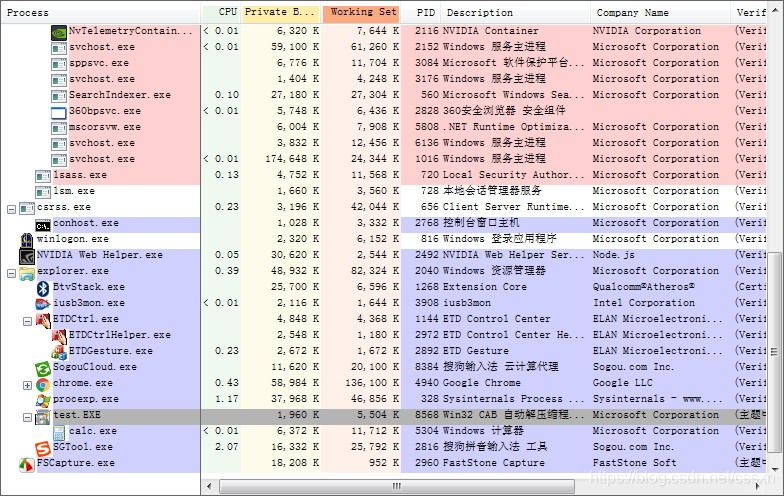Screen dimensions: 784x496
Task: Sort by the Working Set column header
Action: (x=361, y=13)
